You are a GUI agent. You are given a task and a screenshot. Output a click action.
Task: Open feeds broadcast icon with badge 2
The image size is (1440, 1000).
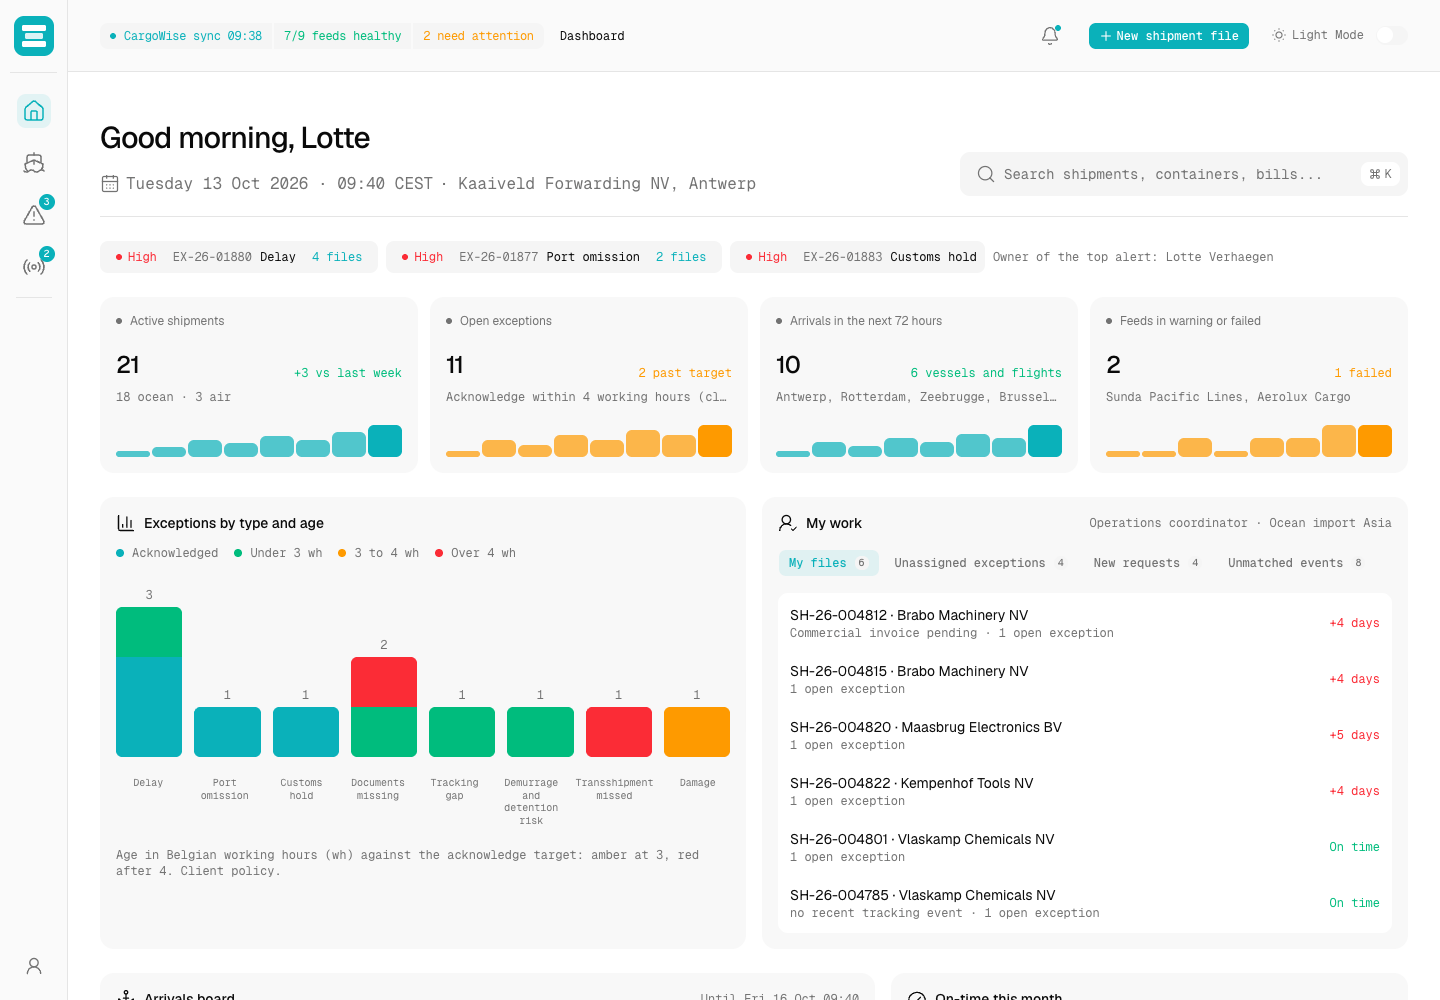click(x=34, y=267)
